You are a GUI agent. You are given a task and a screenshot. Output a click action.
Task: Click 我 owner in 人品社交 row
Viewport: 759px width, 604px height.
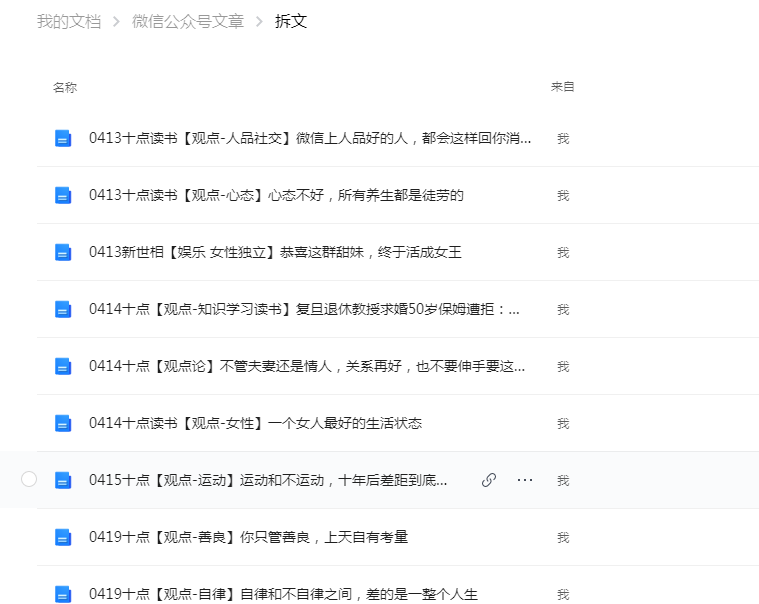pyautogui.click(x=563, y=139)
